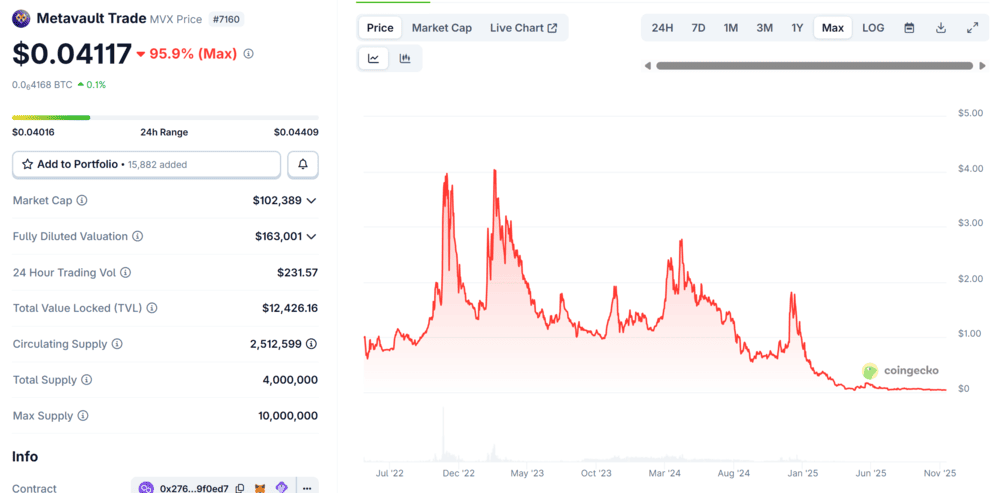
Task: Select 1M time range
Action: pyautogui.click(x=731, y=28)
